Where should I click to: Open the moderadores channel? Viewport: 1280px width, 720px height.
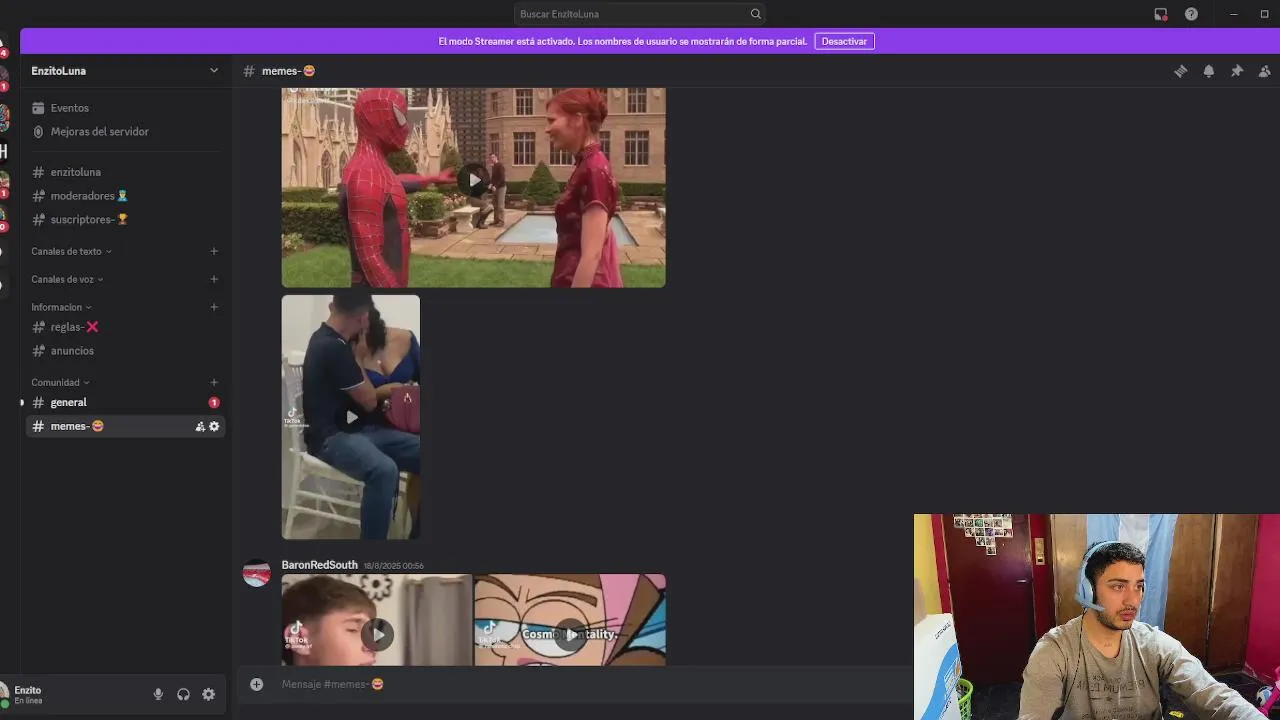125,196
